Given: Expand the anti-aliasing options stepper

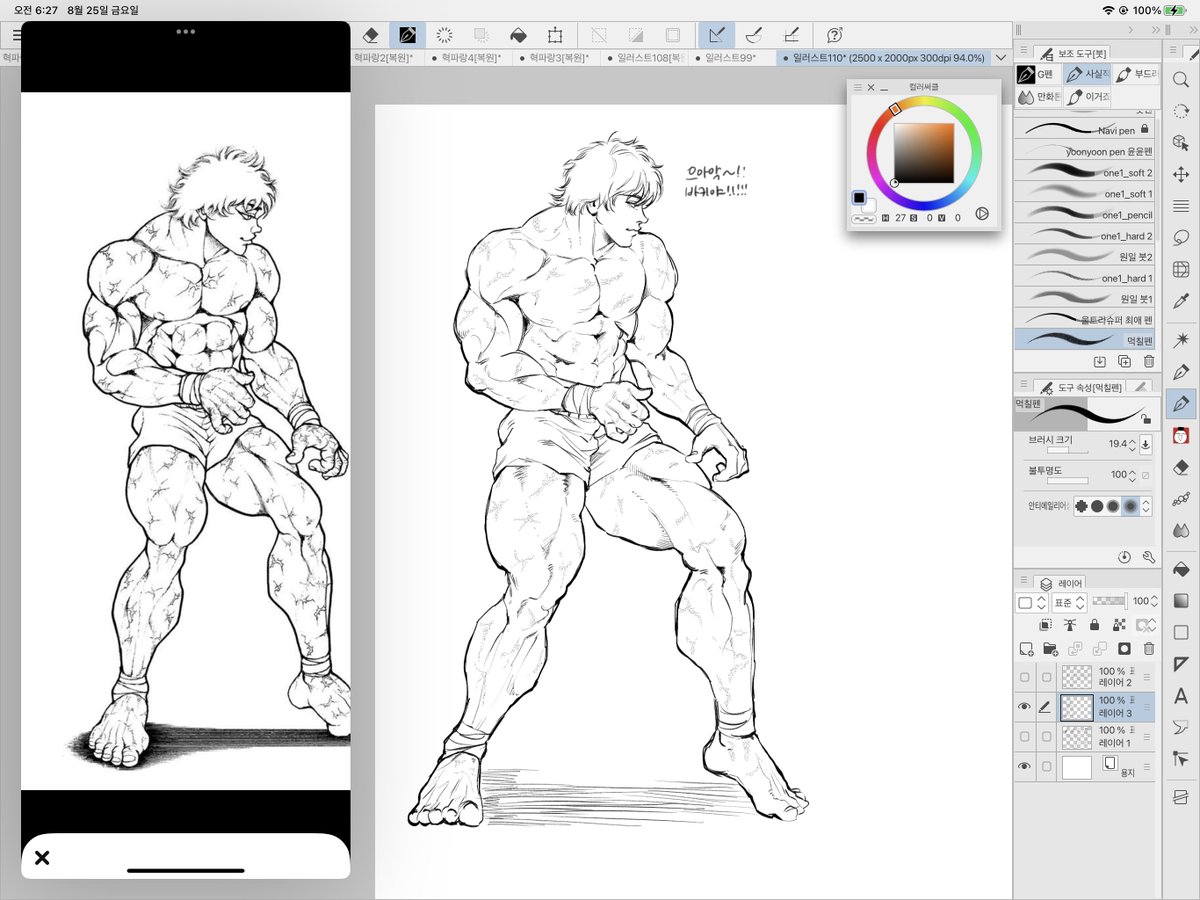Looking at the screenshot, I should tap(1146, 507).
